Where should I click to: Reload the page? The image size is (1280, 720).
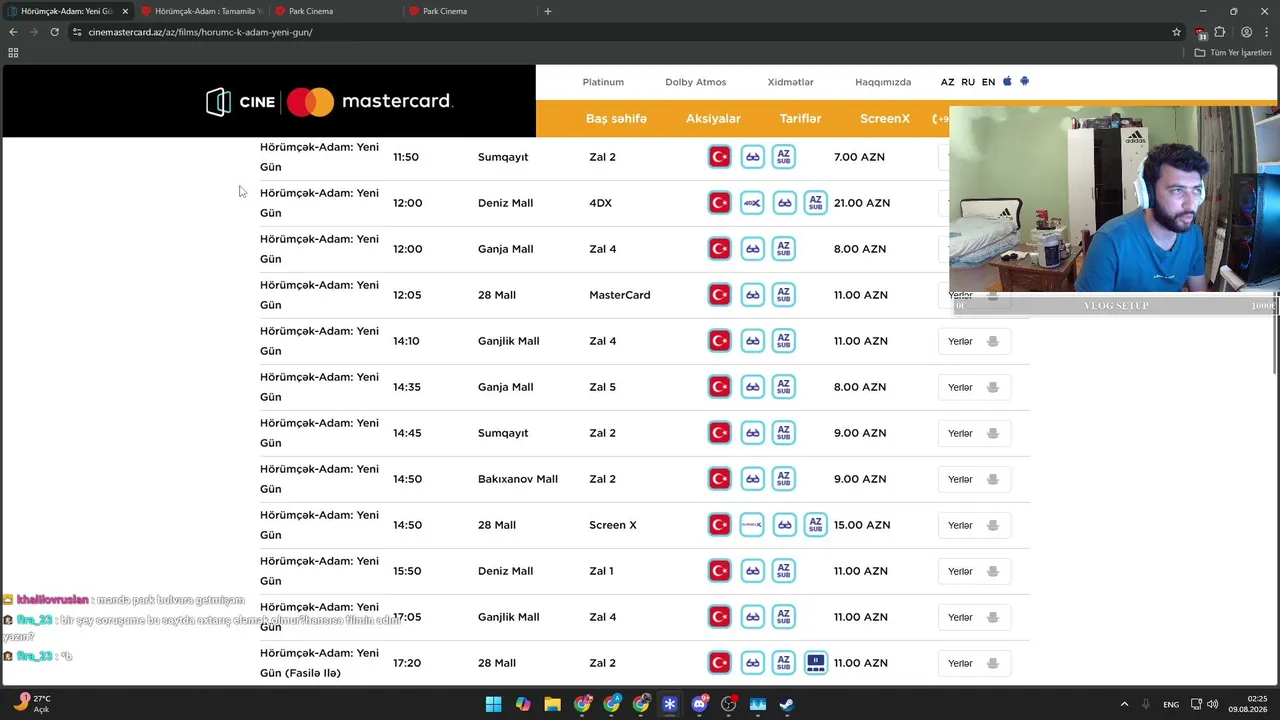[54, 32]
